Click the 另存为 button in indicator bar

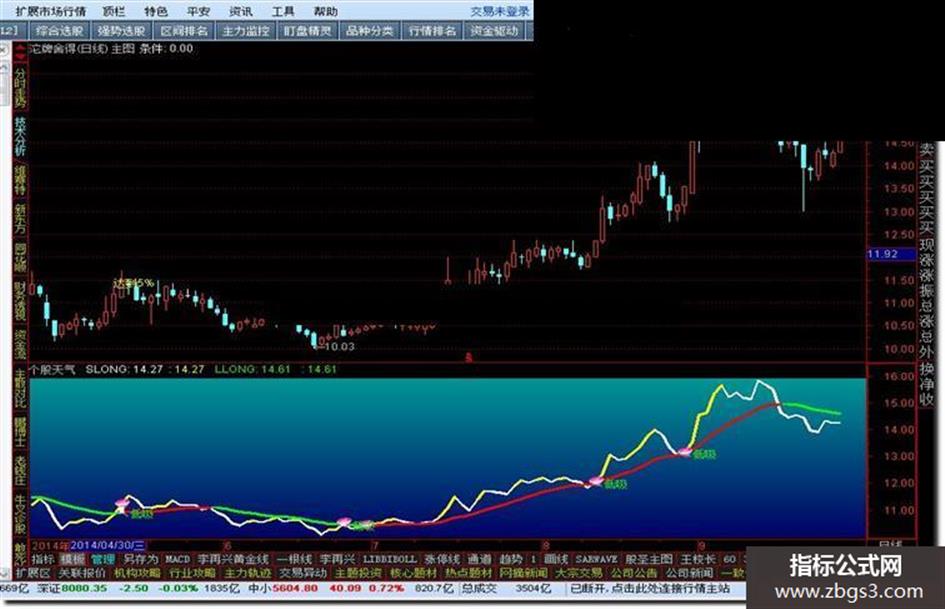pos(141,559)
